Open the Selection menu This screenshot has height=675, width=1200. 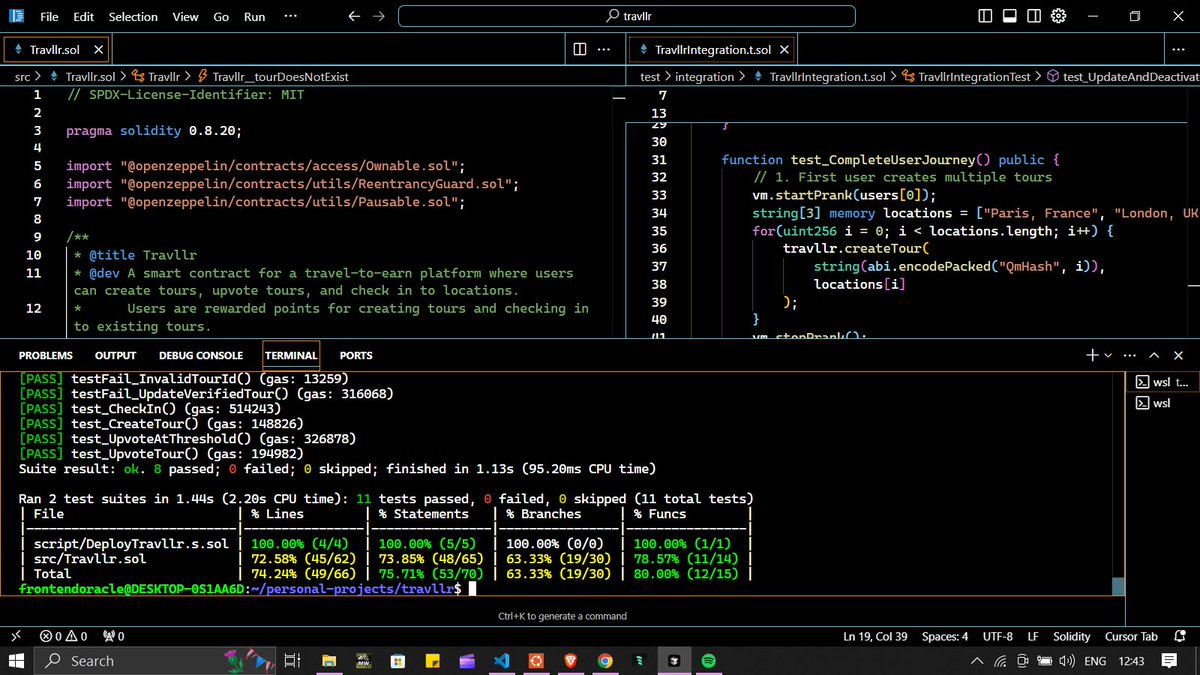(x=133, y=16)
